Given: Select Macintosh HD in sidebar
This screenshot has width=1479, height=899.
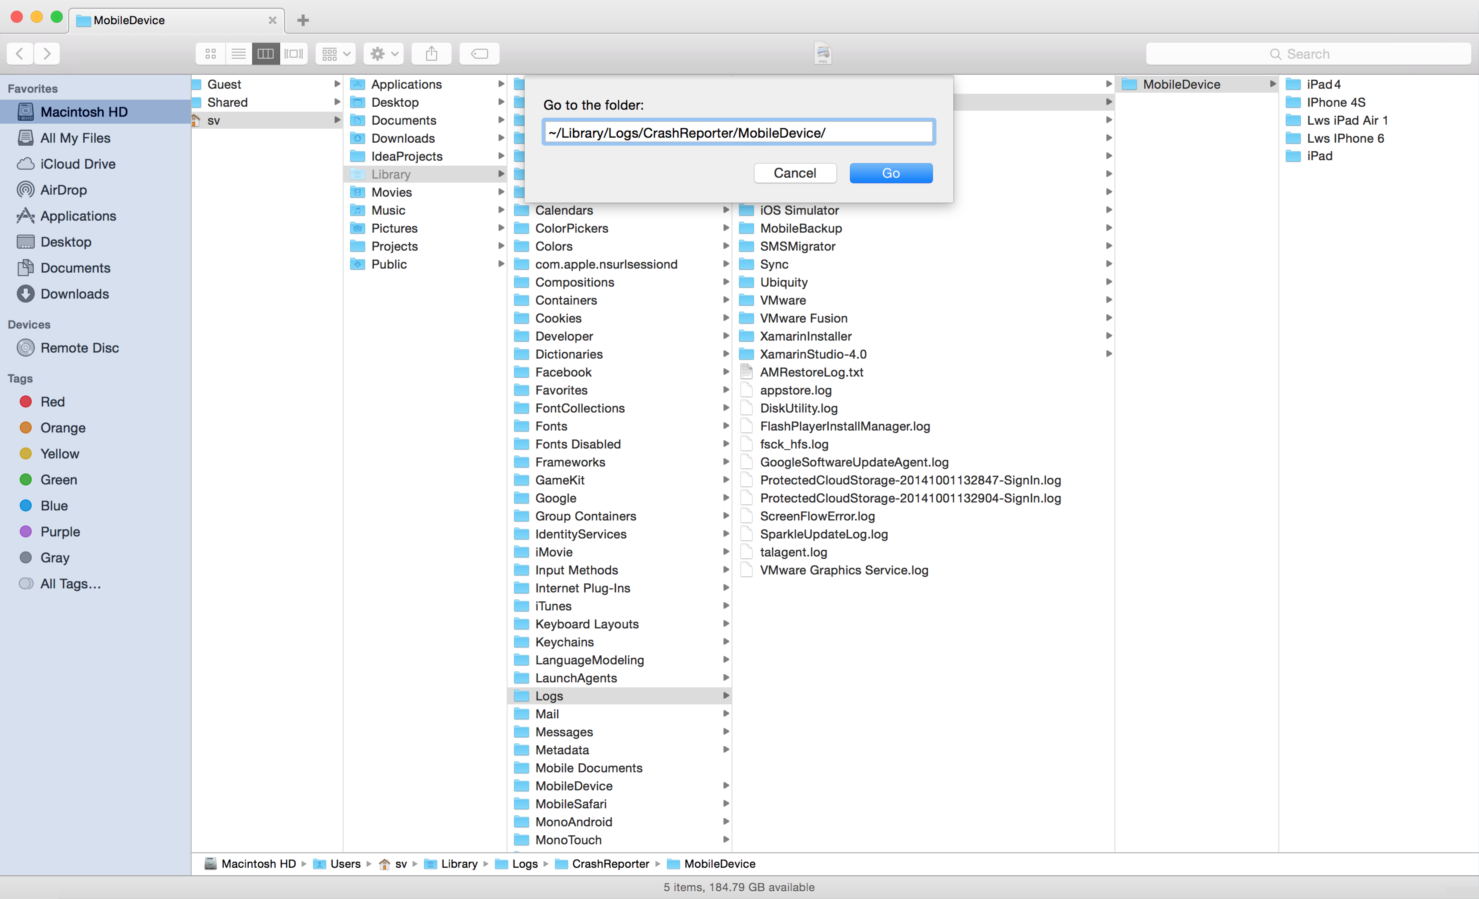Looking at the screenshot, I should pyautogui.click(x=95, y=112).
